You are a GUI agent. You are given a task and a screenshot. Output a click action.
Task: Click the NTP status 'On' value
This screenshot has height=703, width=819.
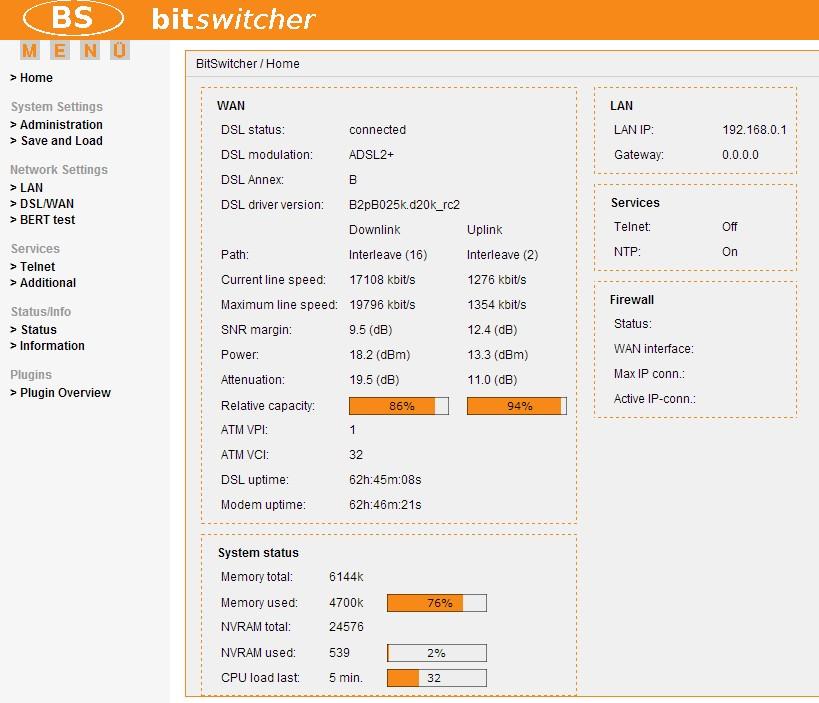click(730, 252)
